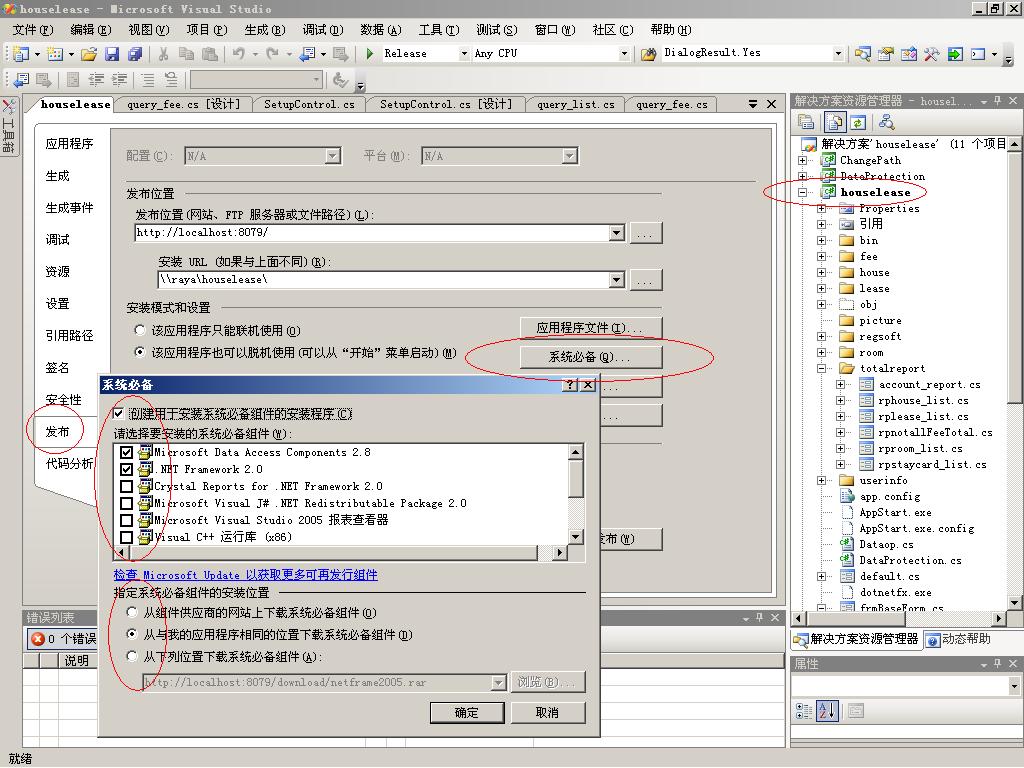Screen dimensions: 1024x768
Task: Click the 发布位置 URL input field
Action: click(x=372, y=232)
